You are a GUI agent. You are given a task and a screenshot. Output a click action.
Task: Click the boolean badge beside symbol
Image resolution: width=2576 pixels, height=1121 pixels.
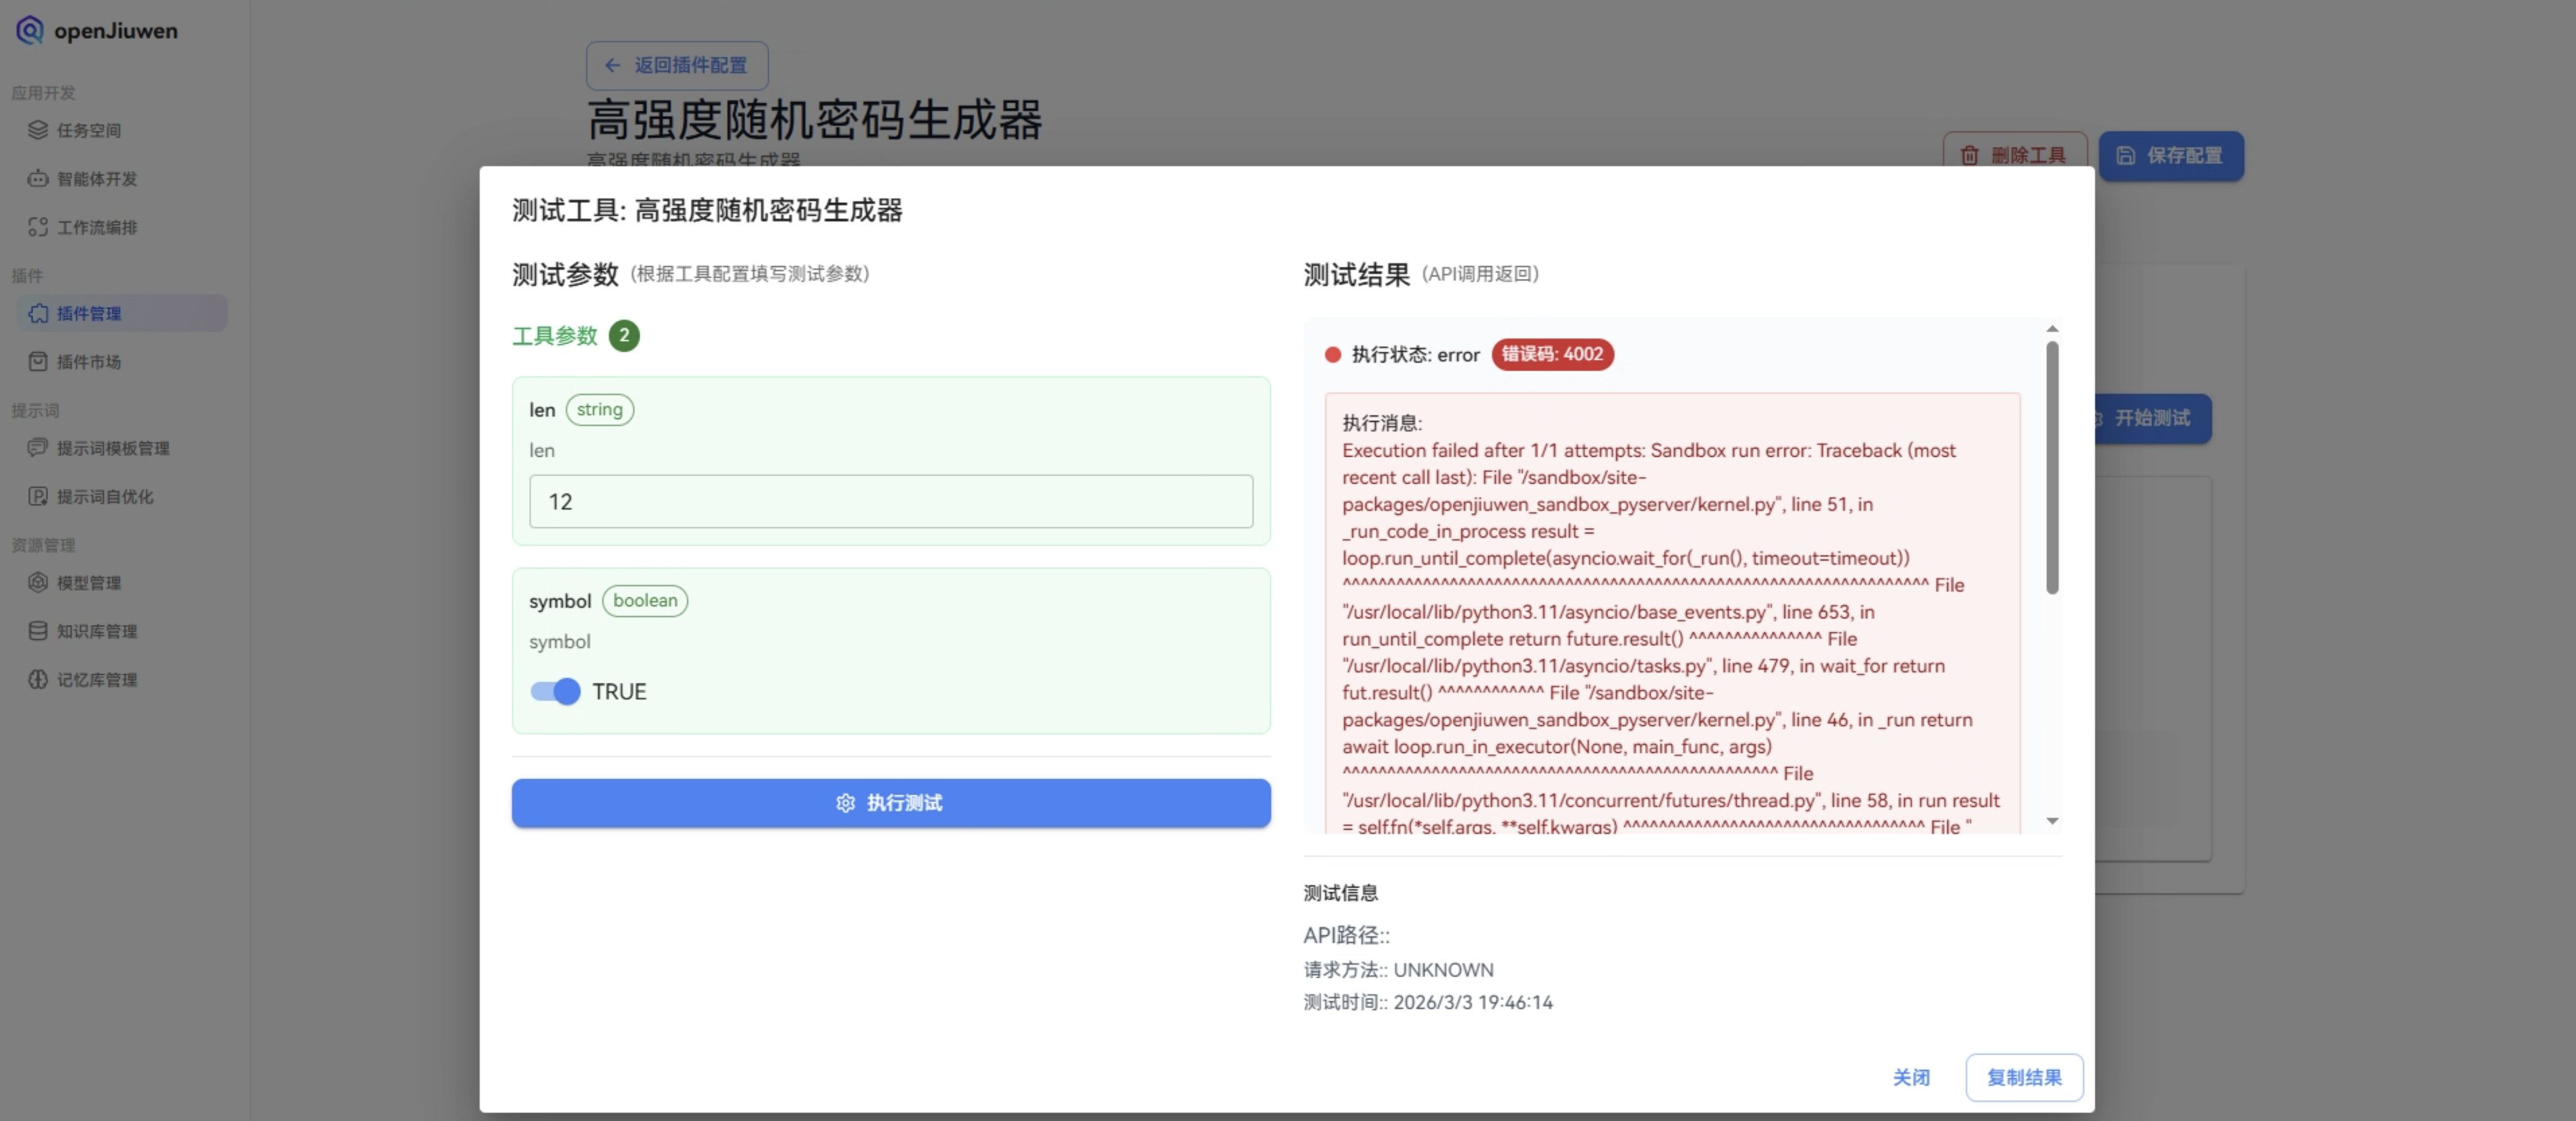pyautogui.click(x=645, y=601)
